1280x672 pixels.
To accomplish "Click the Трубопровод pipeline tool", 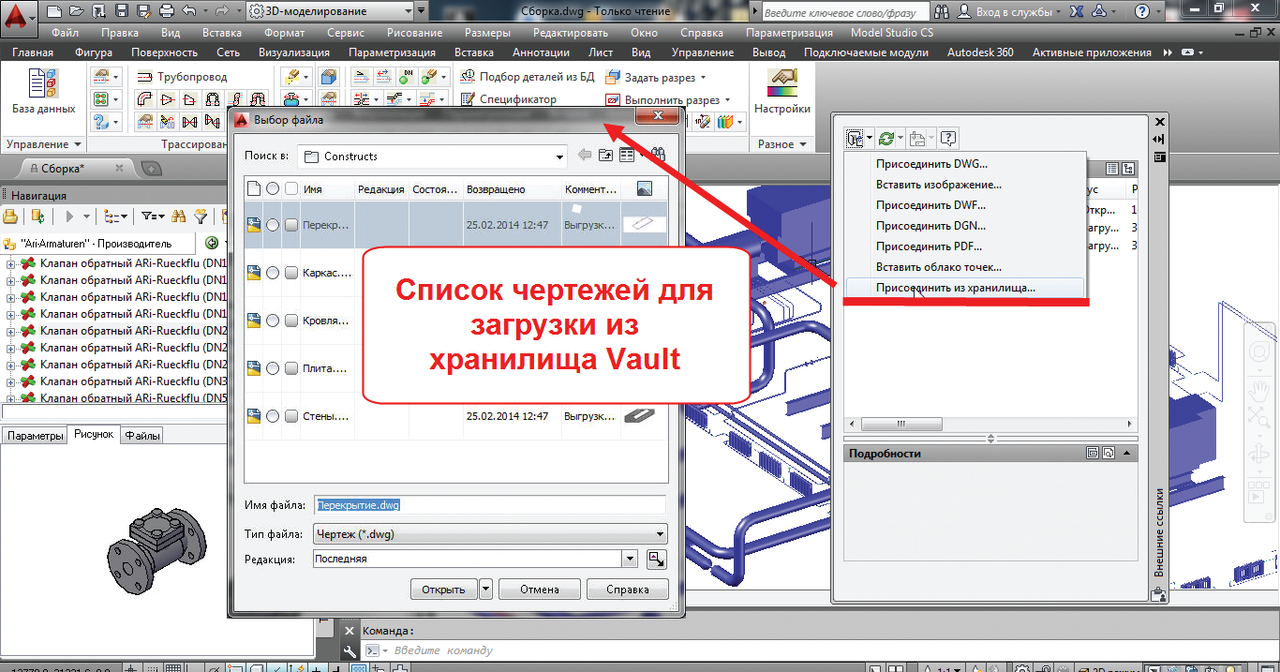I will (x=181, y=77).
